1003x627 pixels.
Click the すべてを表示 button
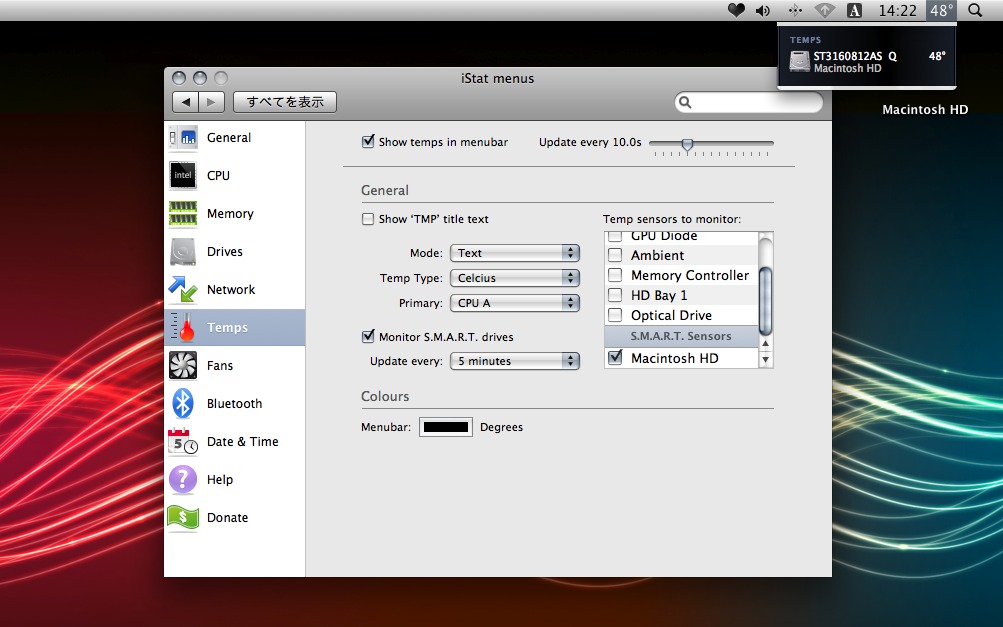pos(285,102)
